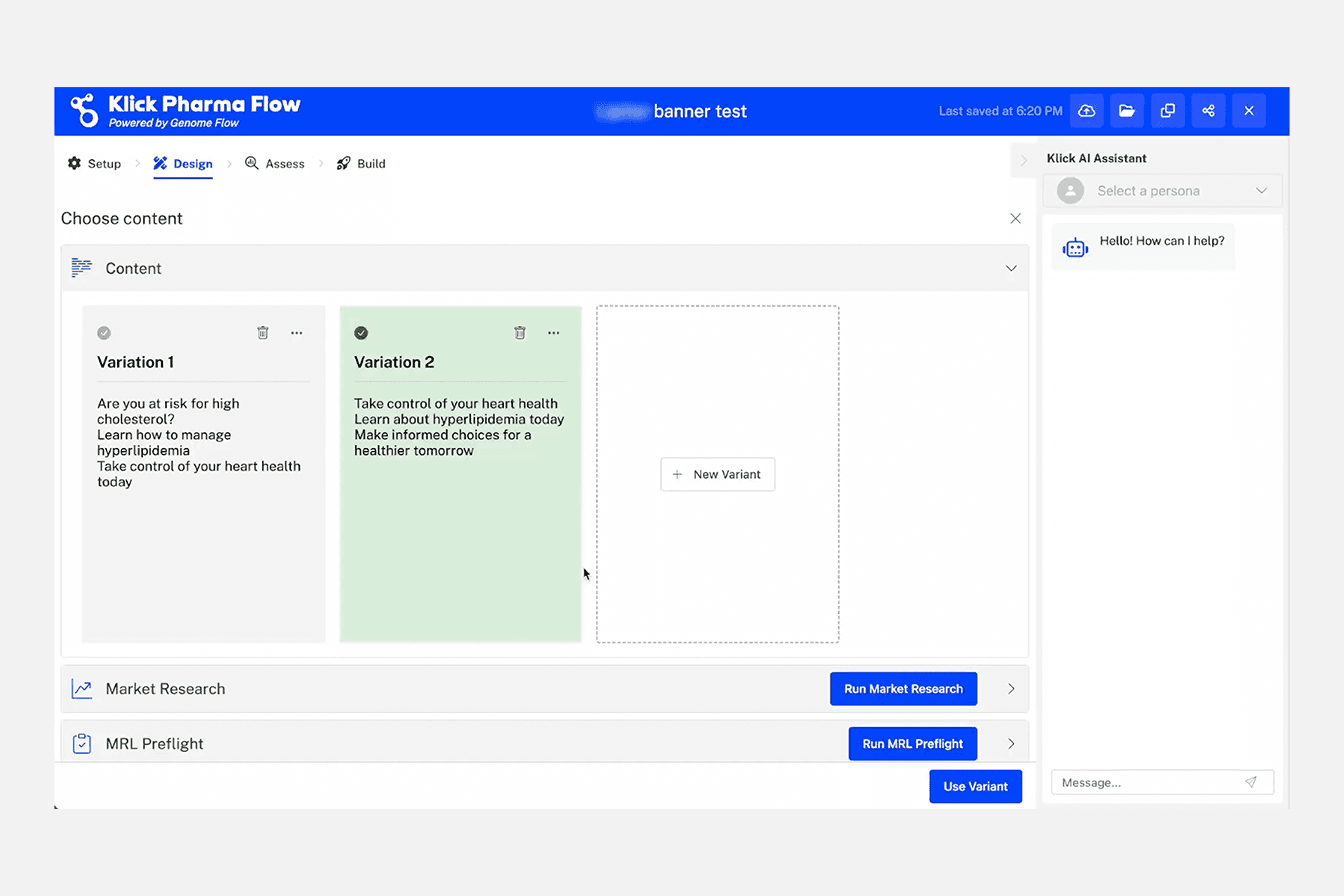This screenshot has height=896, width=1344.
Task: Click the Run Market Research button
Action: [903, 689]
